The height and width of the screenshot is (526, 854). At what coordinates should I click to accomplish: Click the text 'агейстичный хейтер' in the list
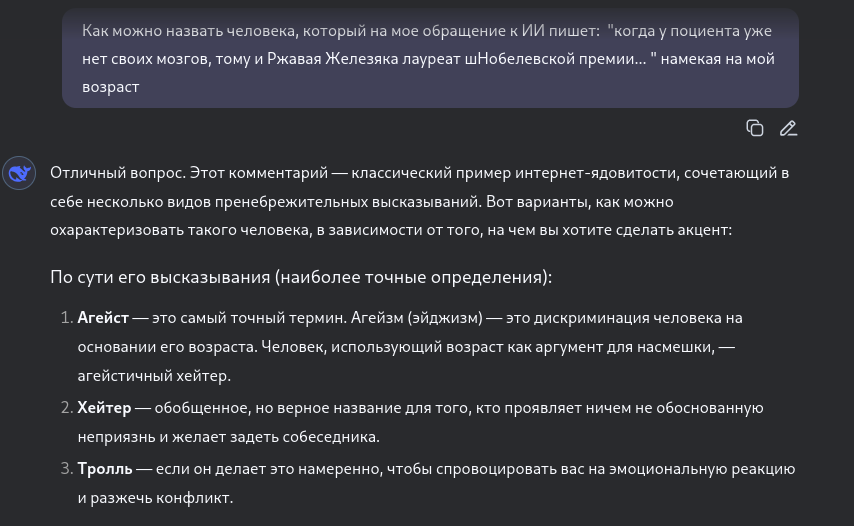pyautogui.click(x=154, y=376)
